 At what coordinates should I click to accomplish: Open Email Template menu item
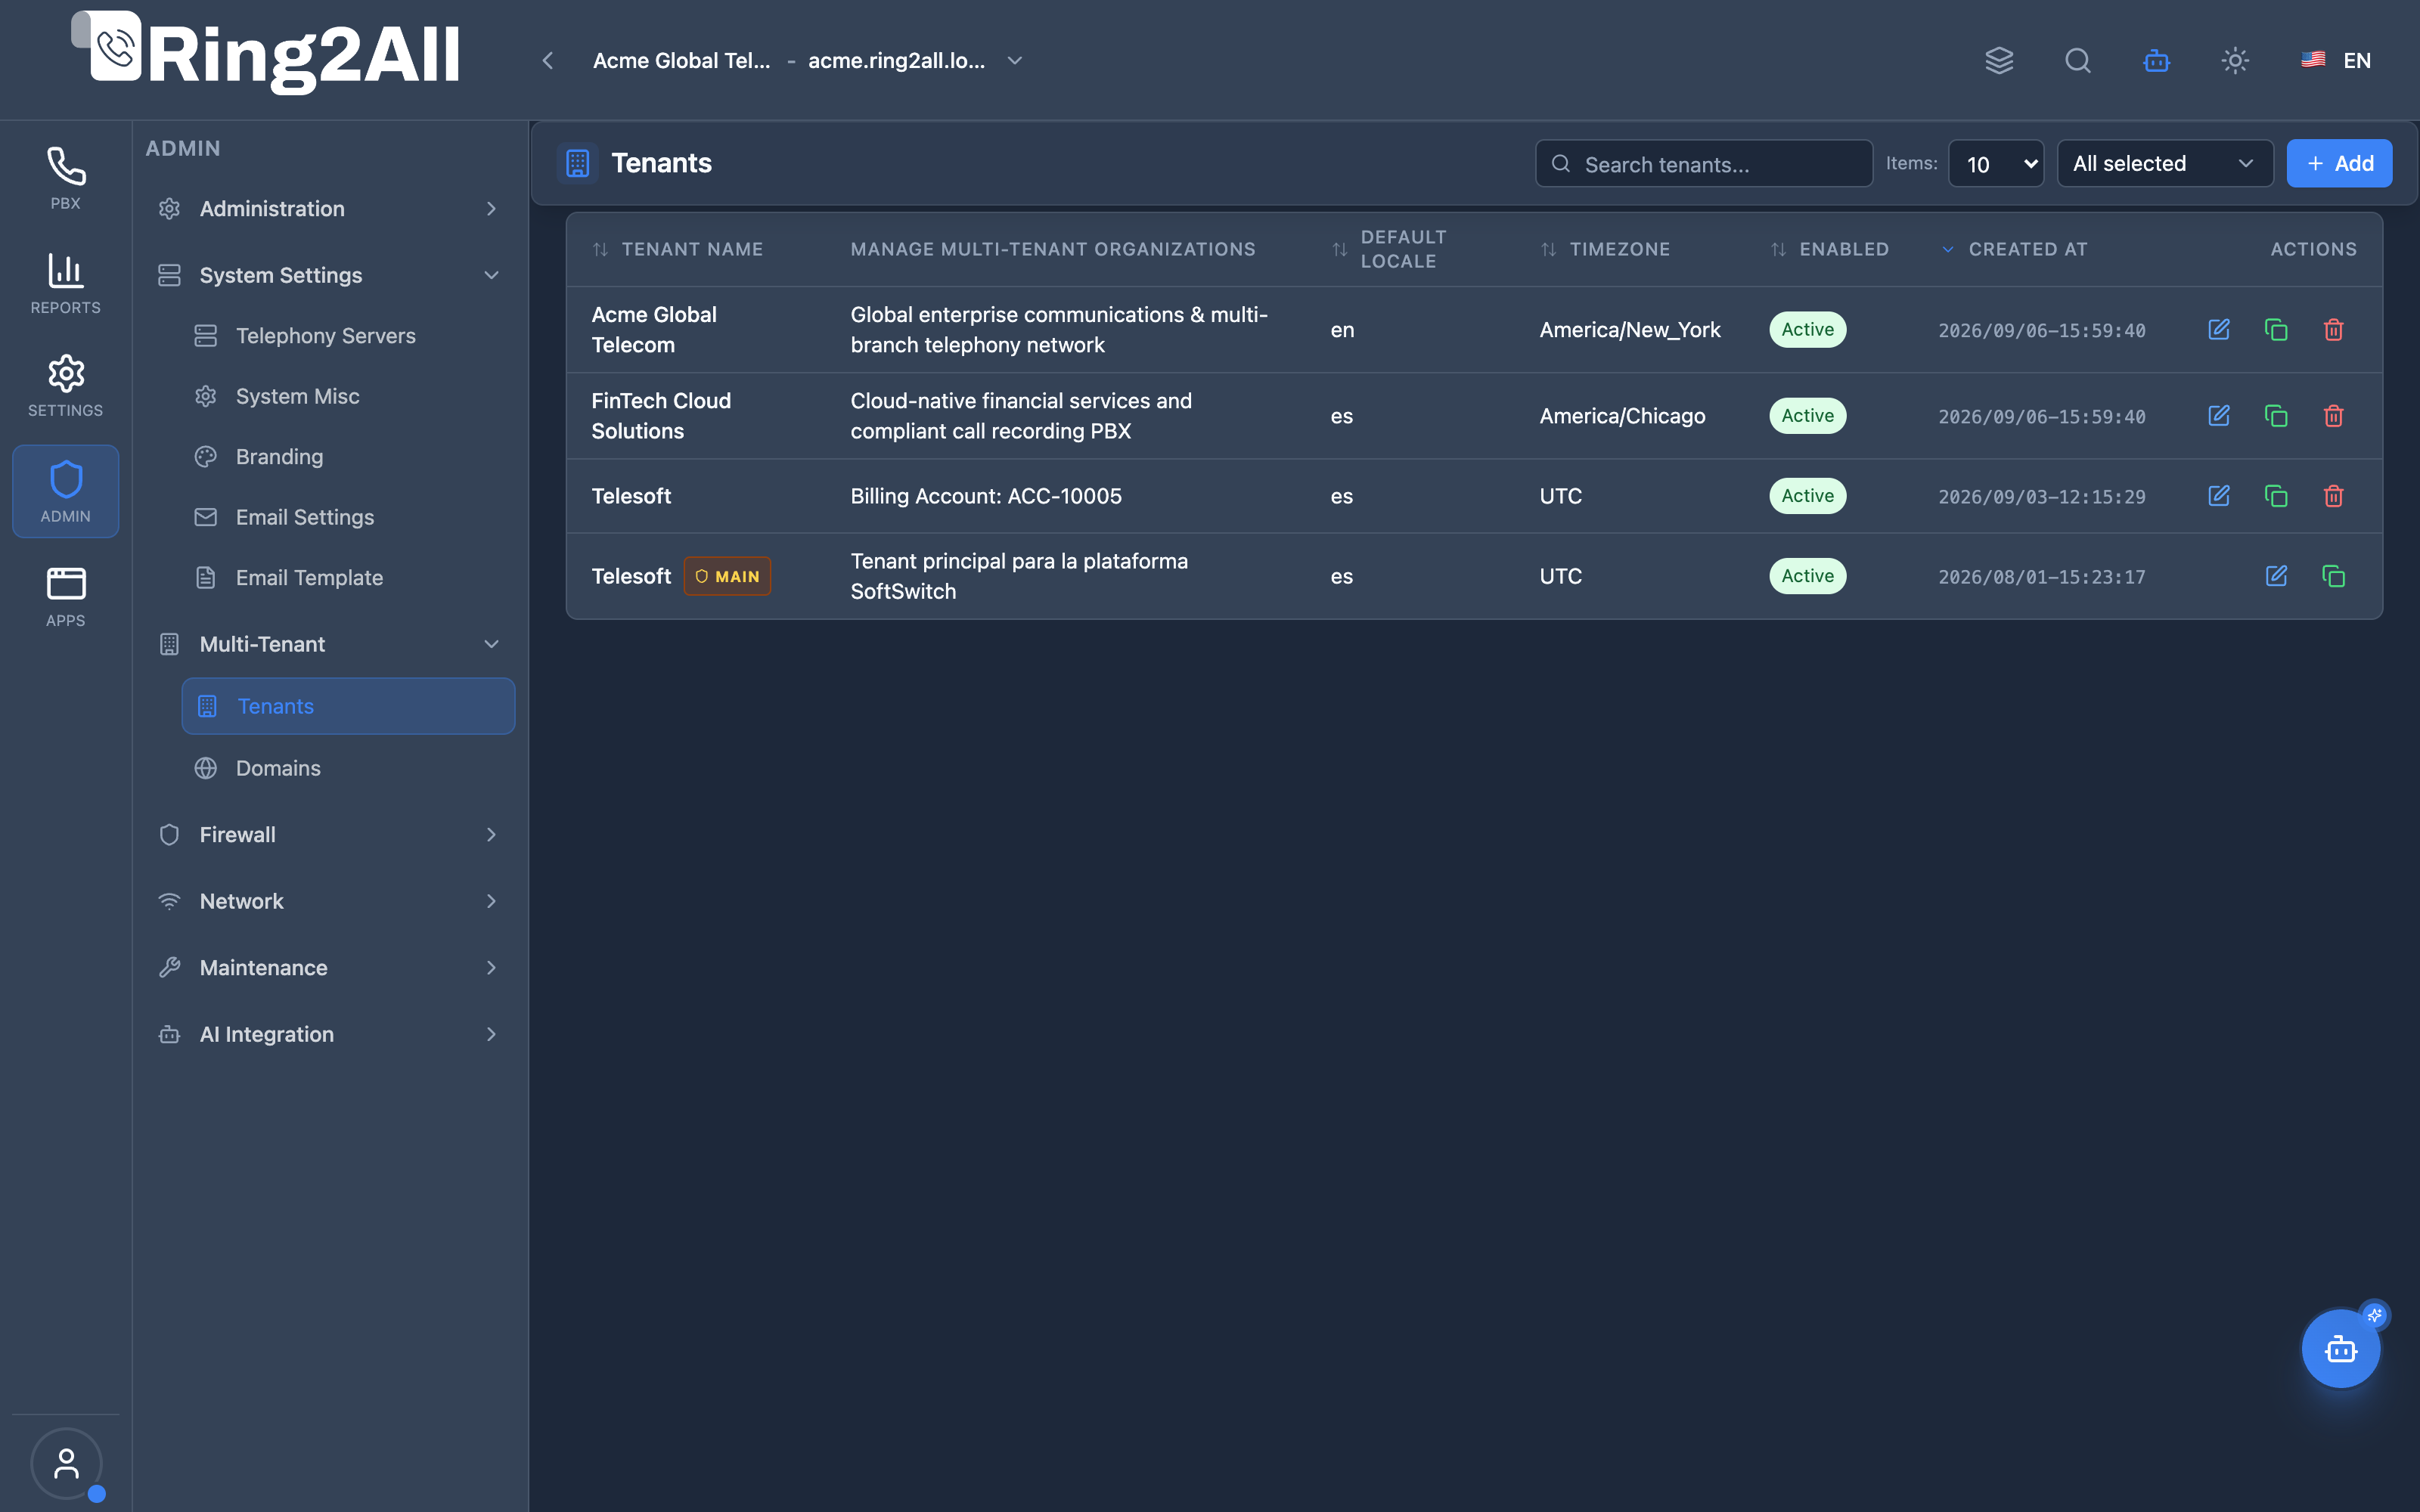[x=348, y=578]
